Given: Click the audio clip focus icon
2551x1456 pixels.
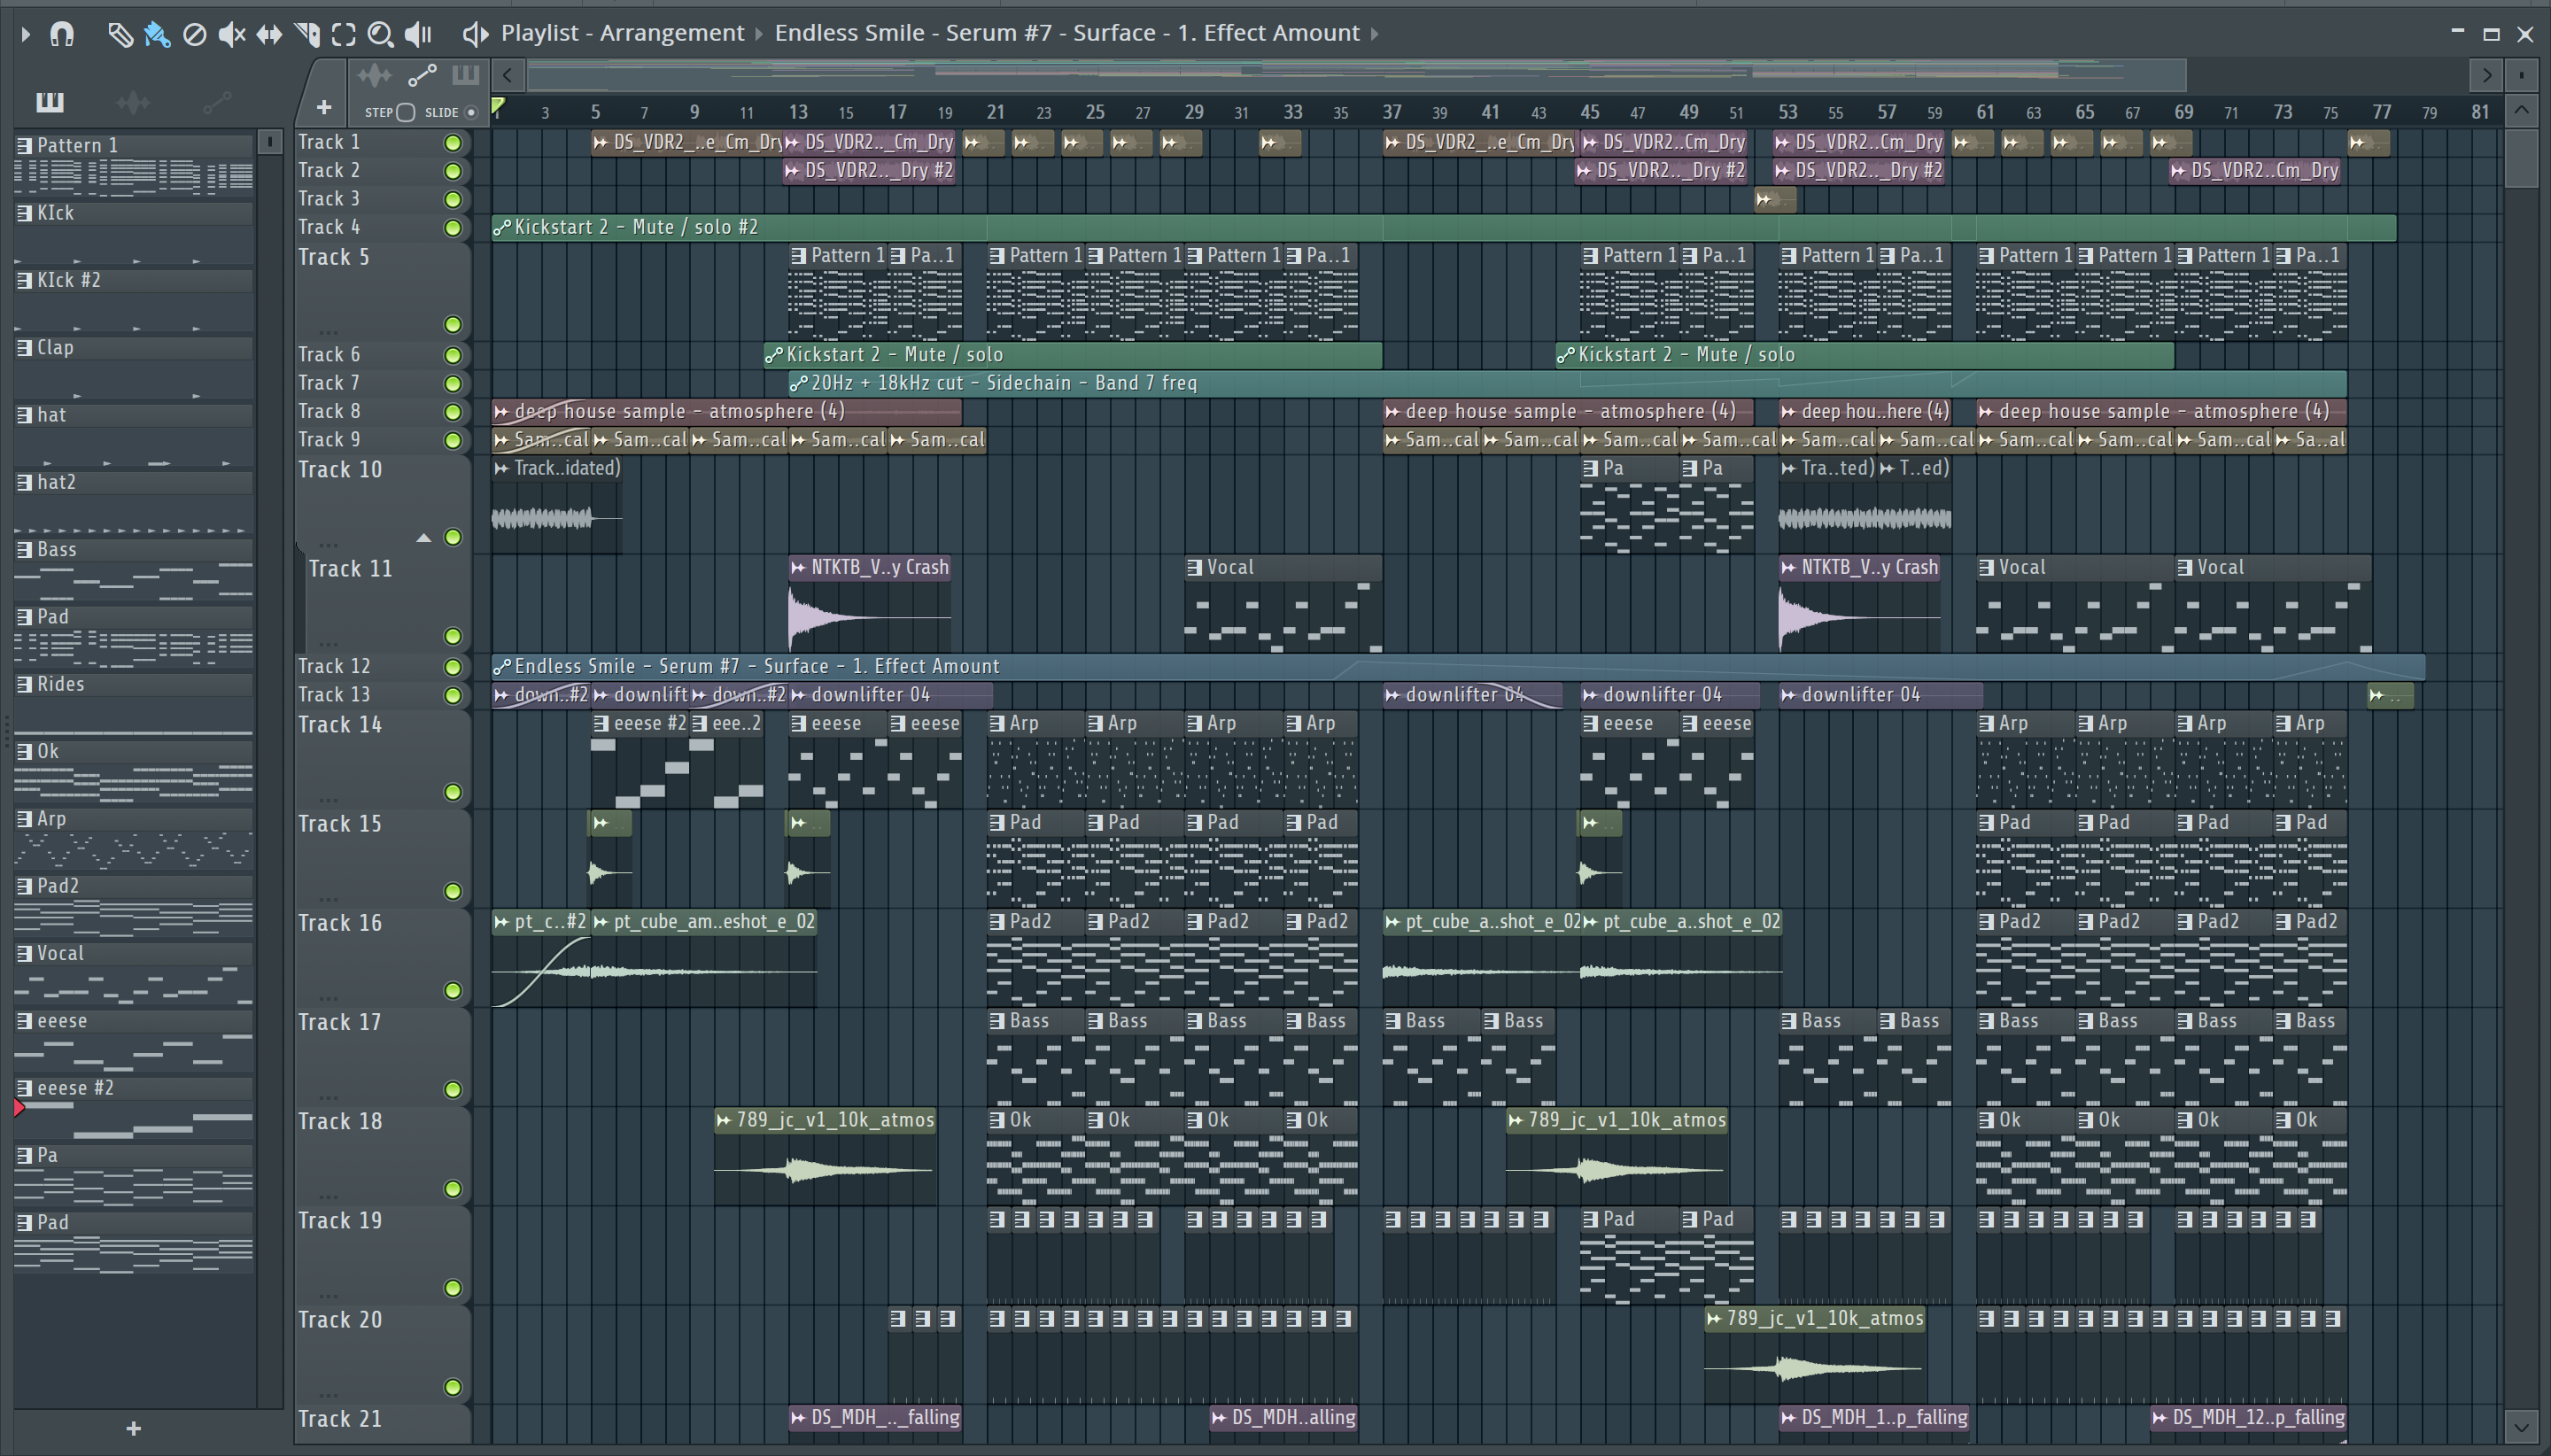Looking at the screenshot, I should click(x=374, y=75).
